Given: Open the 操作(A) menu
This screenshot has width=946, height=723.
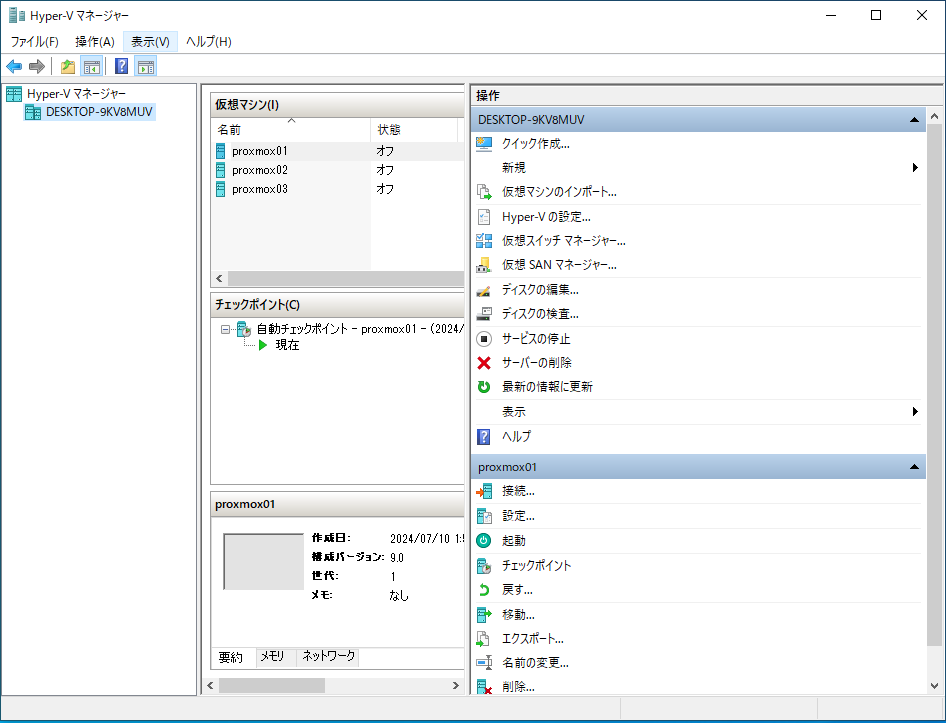Looking at the screenshot, I should [95, 41].
